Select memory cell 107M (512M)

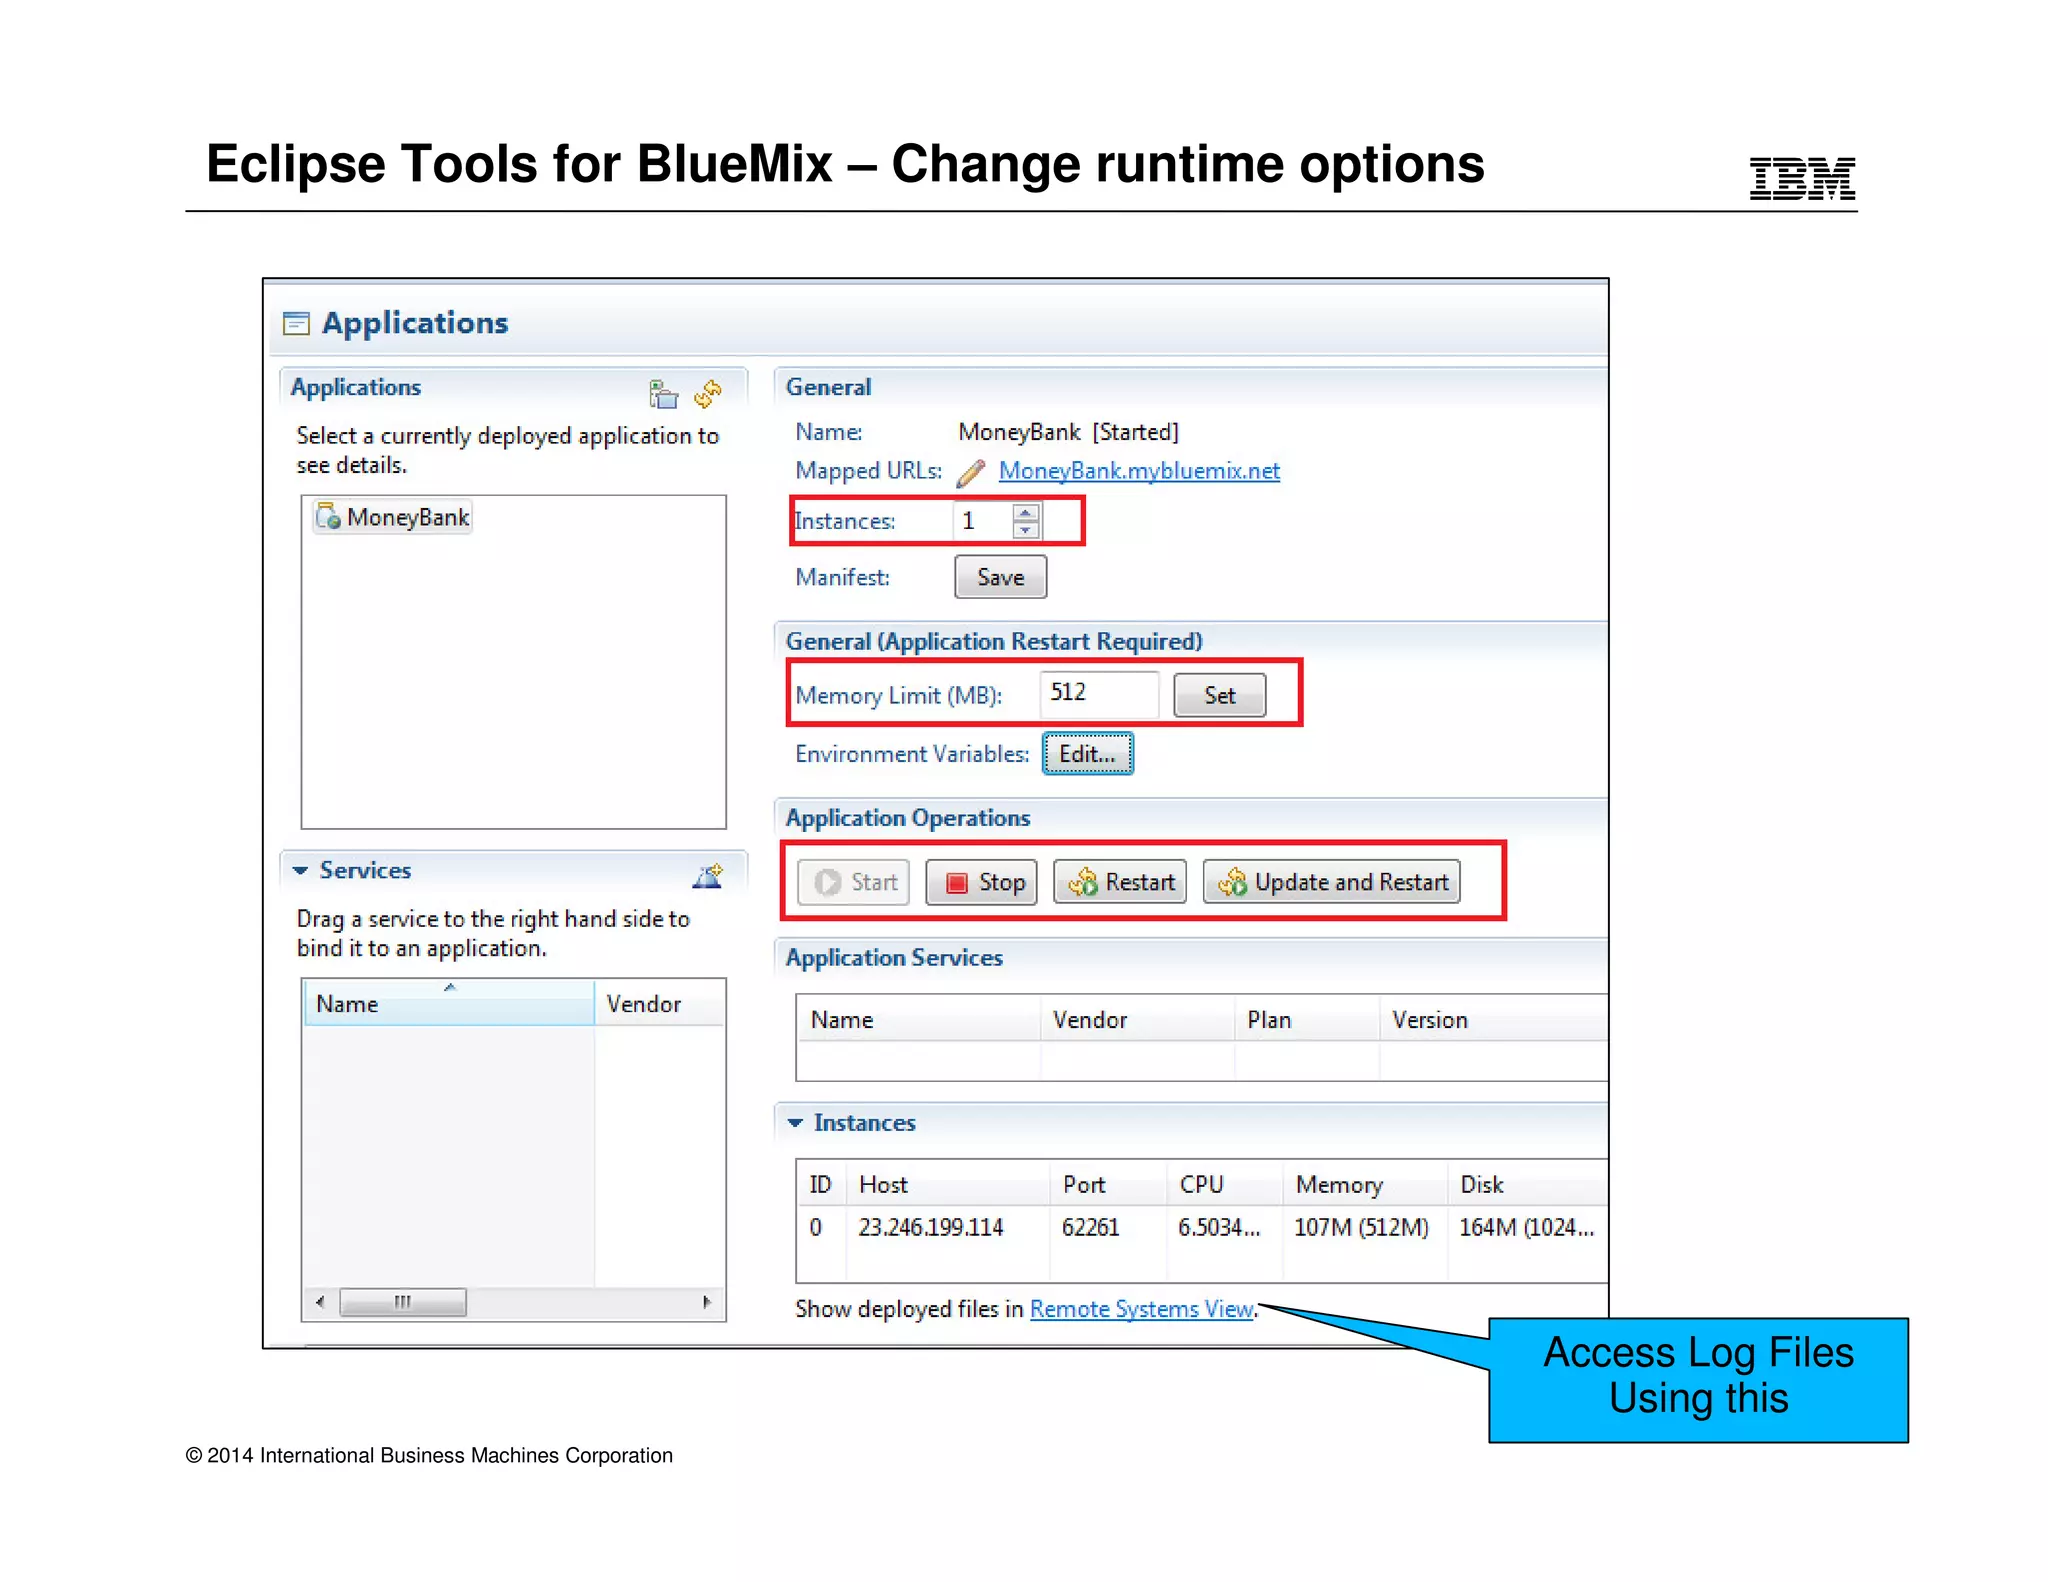coord(1361,1227)
